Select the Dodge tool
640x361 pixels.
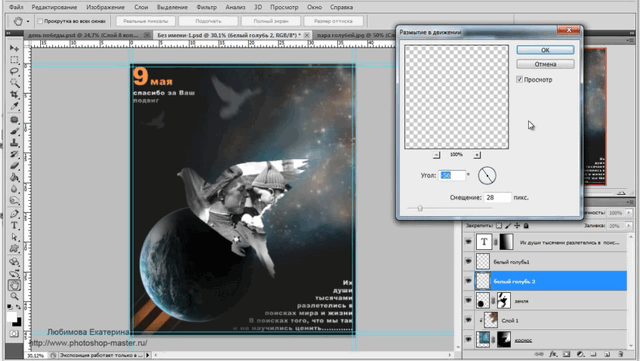pos(14,201)
